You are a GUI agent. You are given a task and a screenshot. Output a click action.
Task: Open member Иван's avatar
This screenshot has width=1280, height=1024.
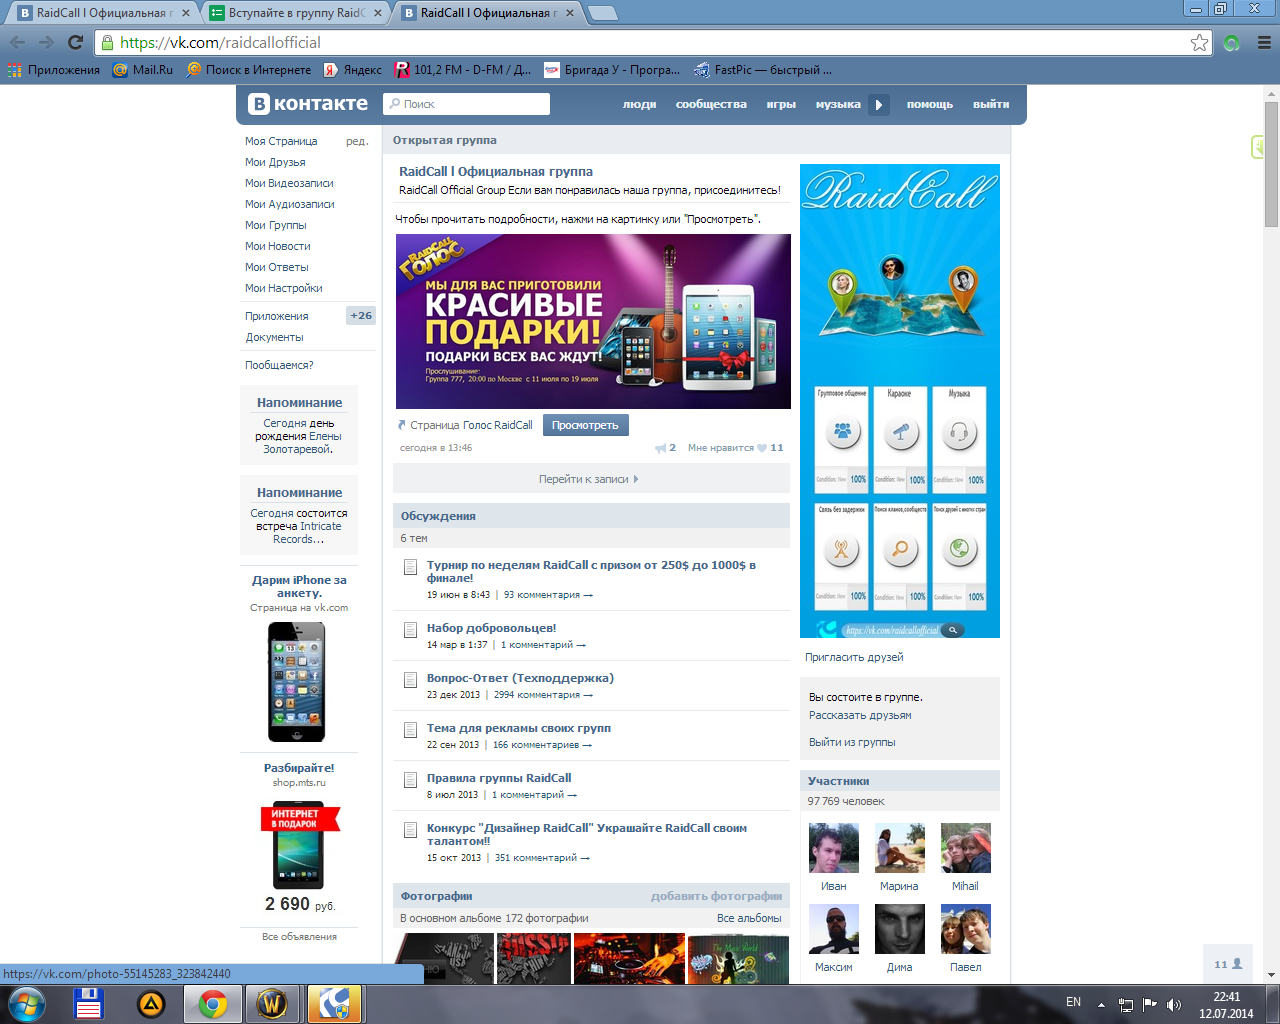click(x=834, y=848)
